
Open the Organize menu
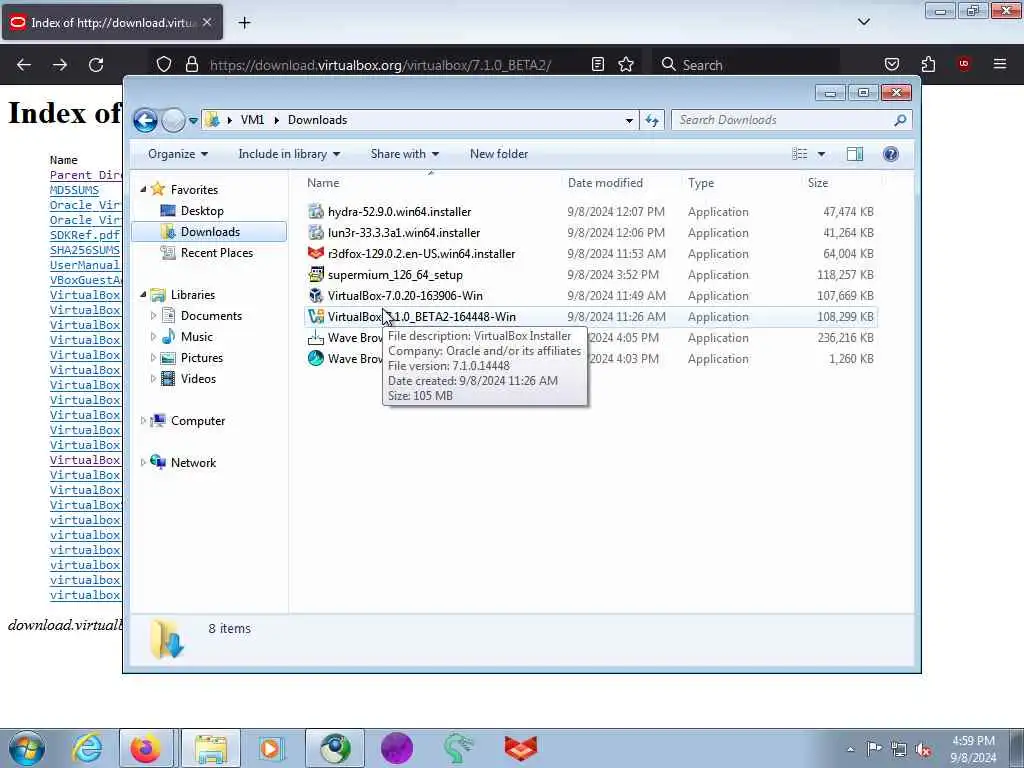(178, 154)
